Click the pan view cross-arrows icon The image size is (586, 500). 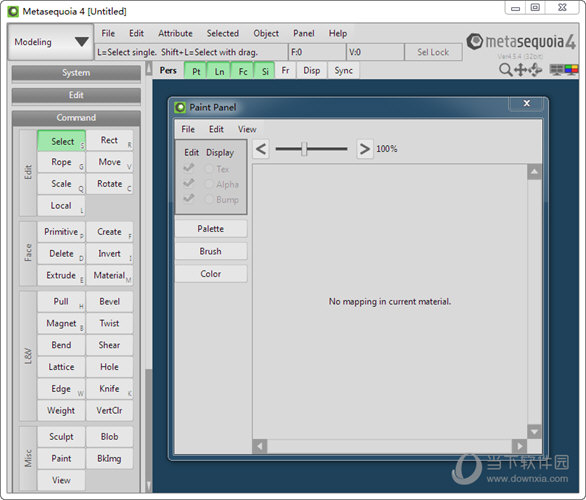click(520, 70)
